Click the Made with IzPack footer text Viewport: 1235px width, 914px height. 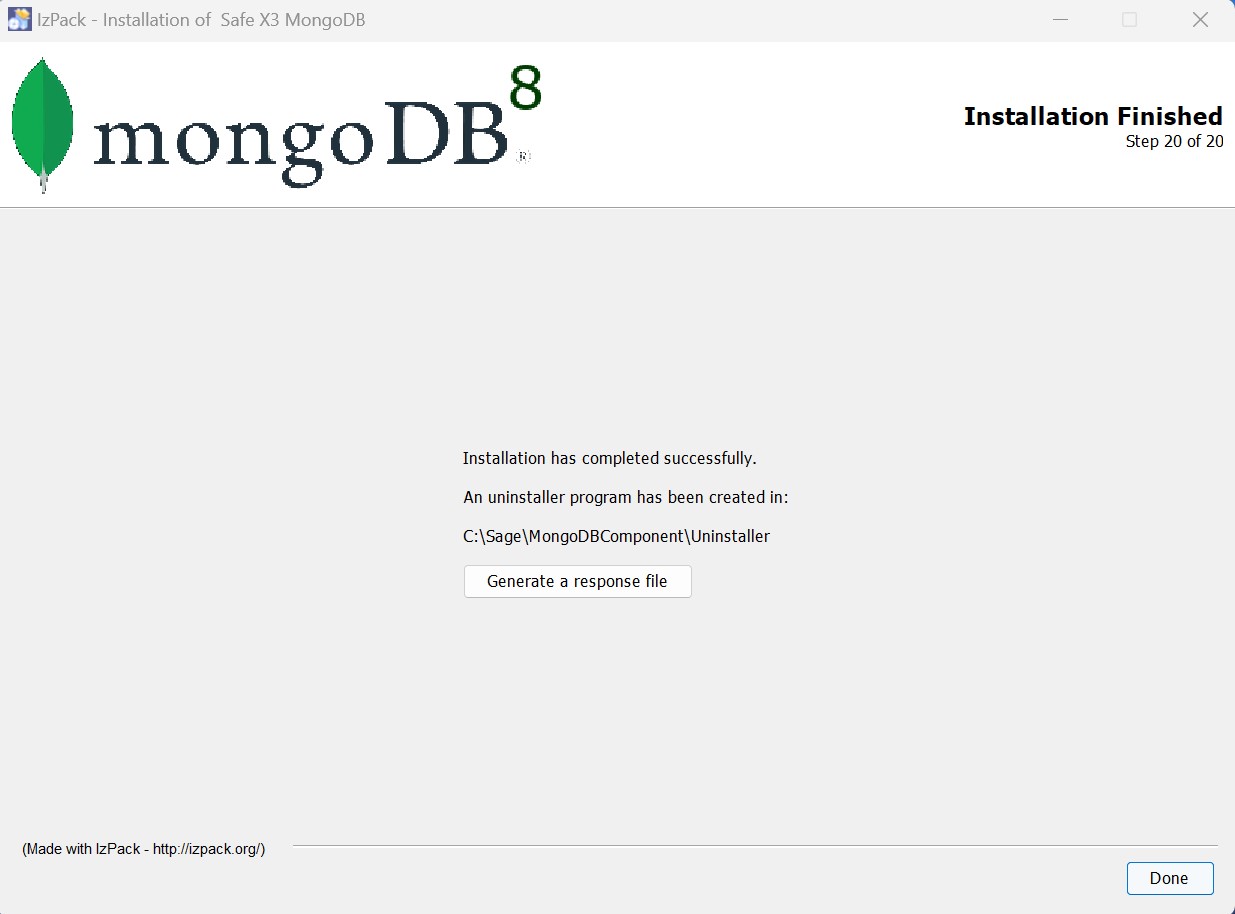[x=143, y=849]
